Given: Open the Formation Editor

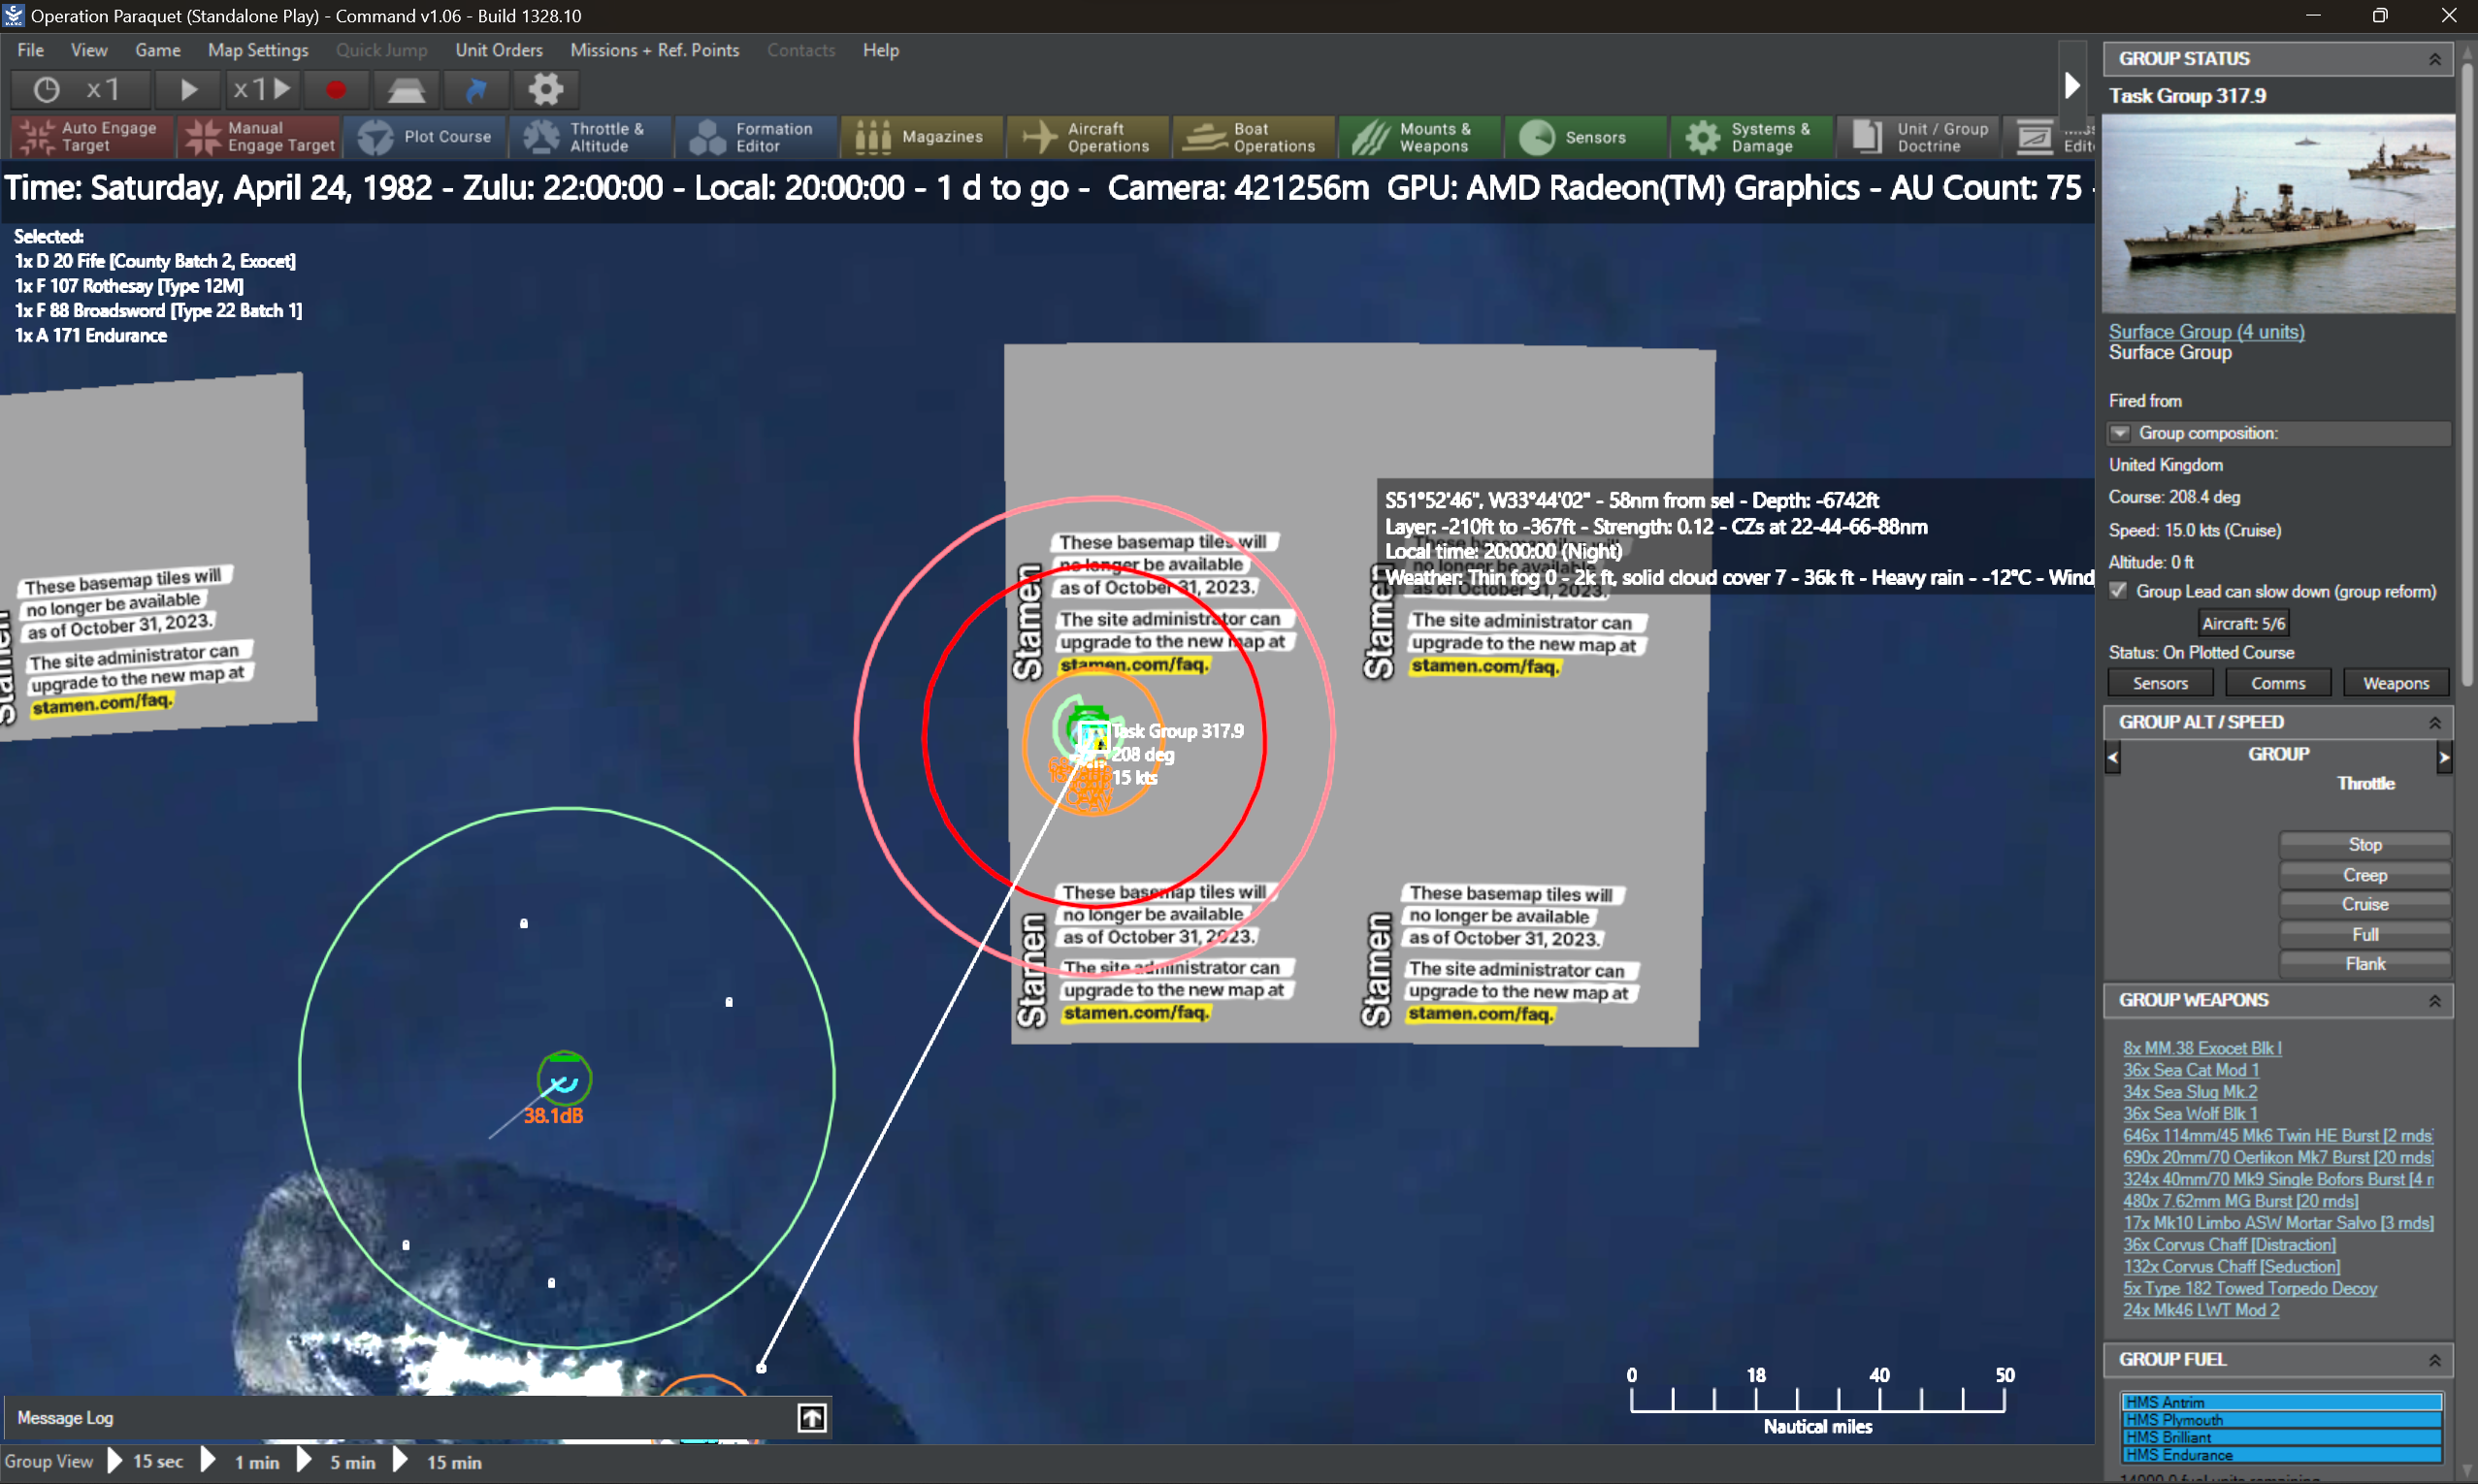Looking at the screenshot, I should tap(755, 137).
